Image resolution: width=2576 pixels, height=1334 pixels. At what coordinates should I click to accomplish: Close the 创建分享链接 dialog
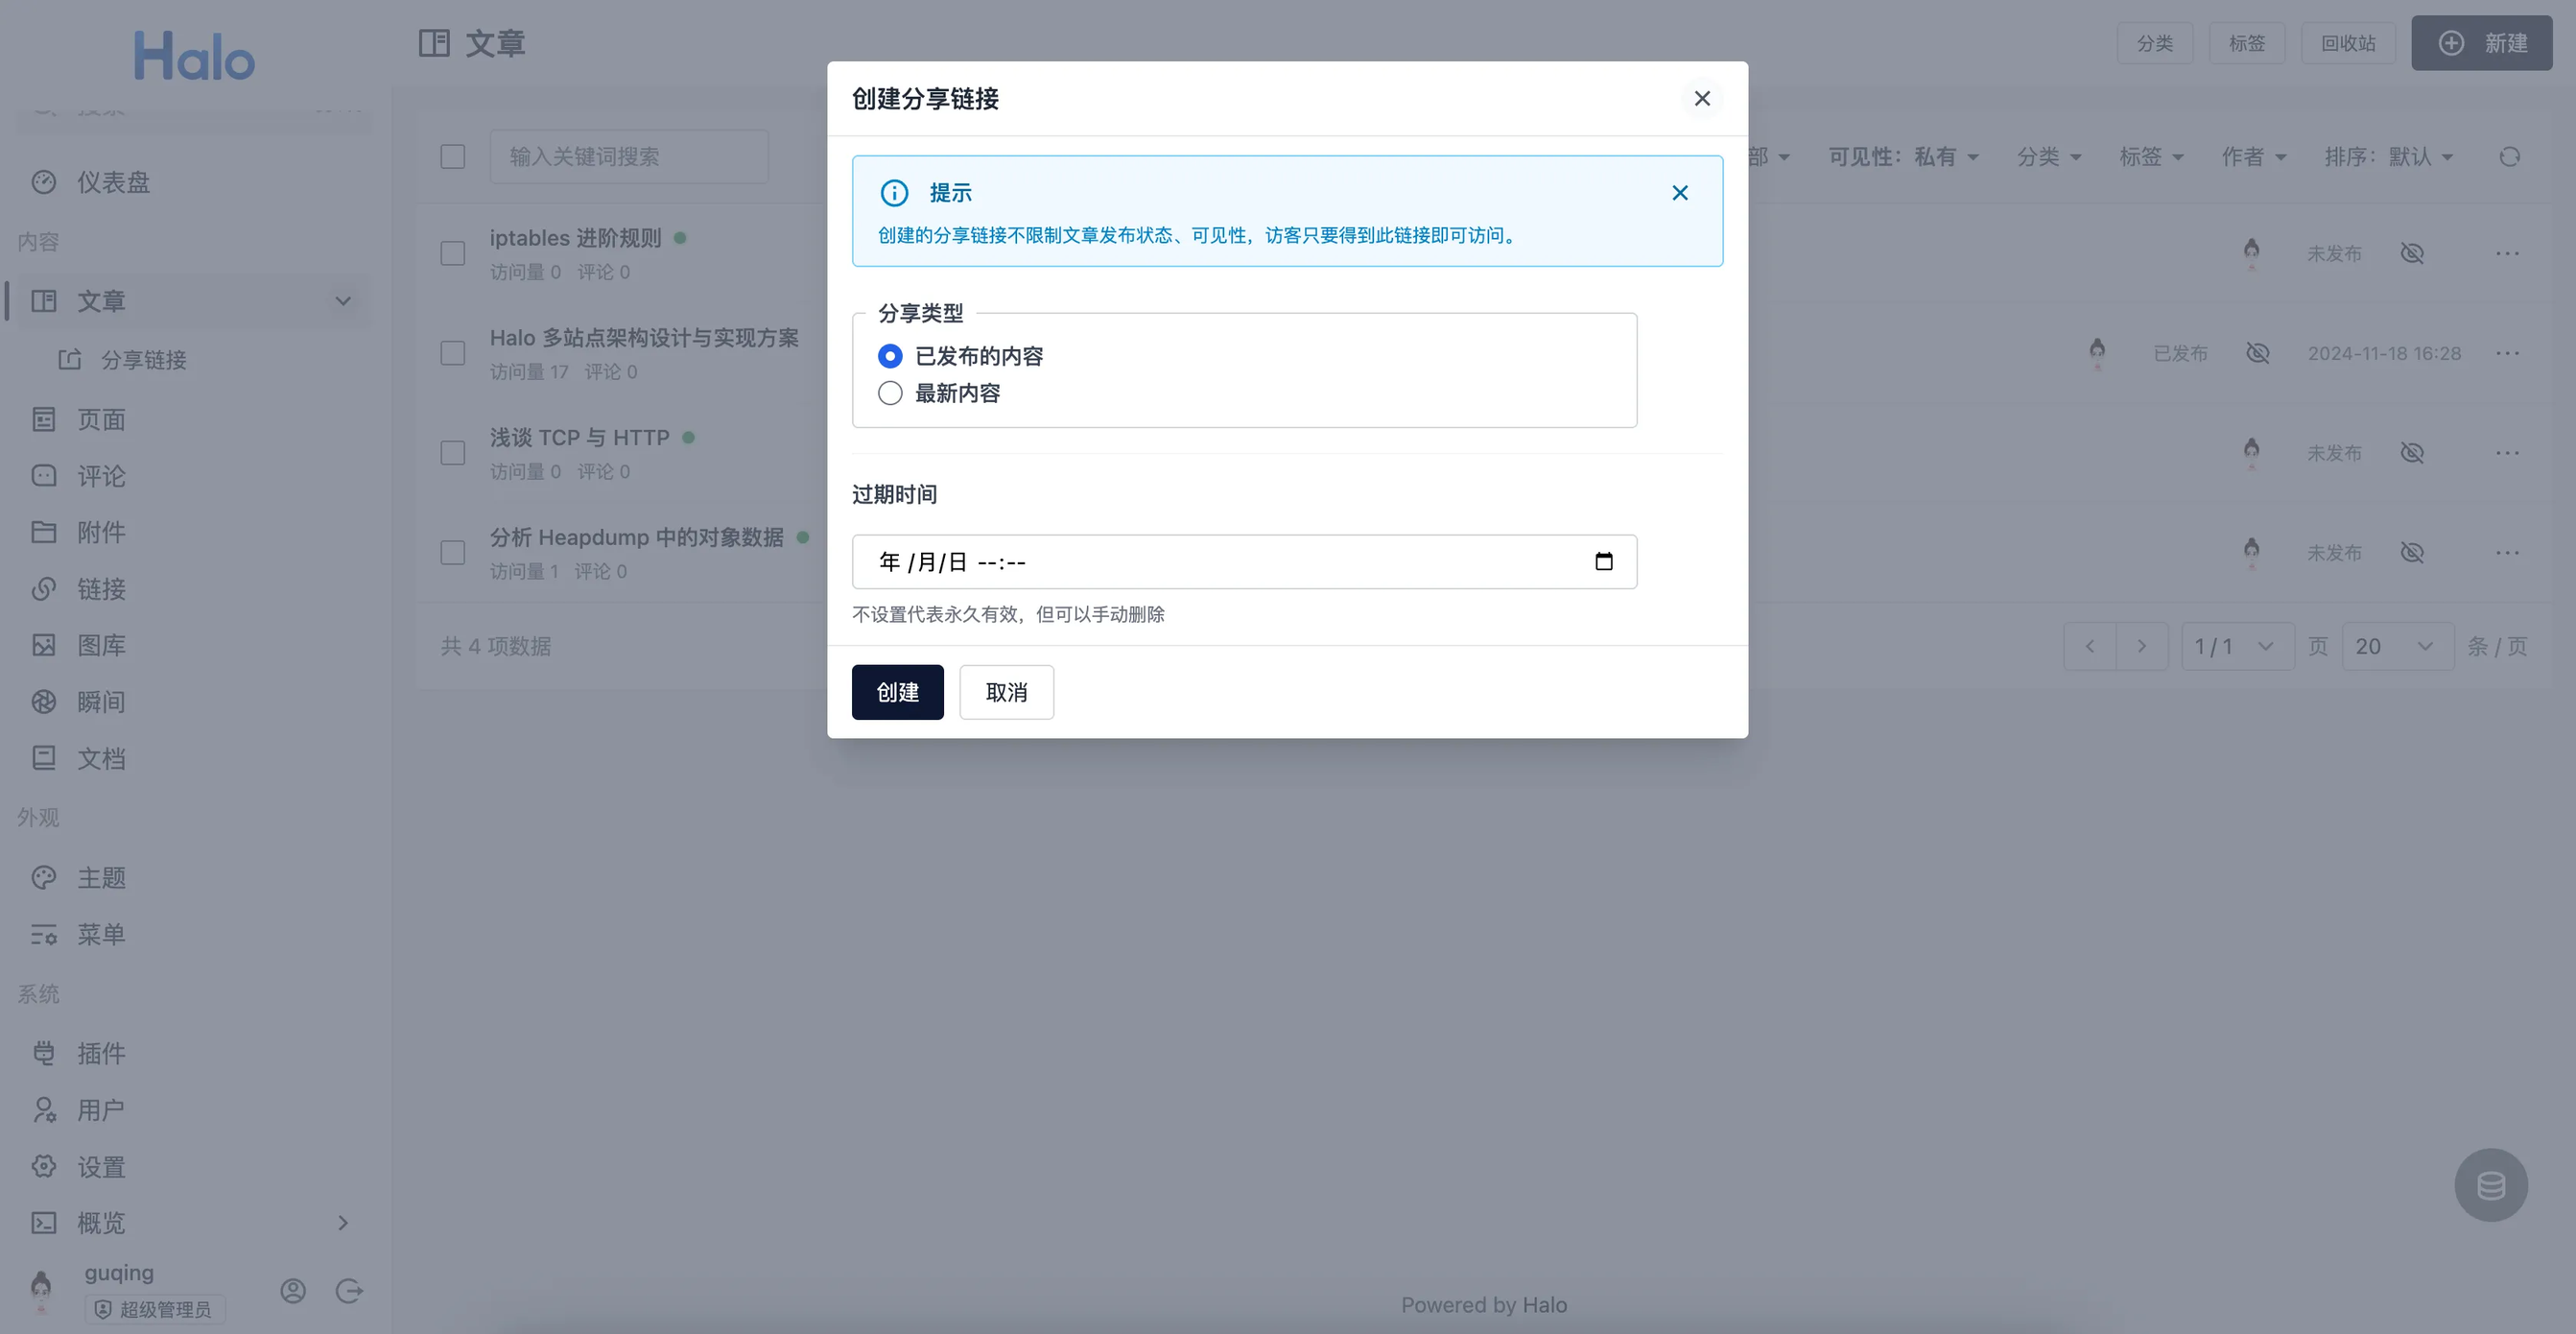[1702, 98]
